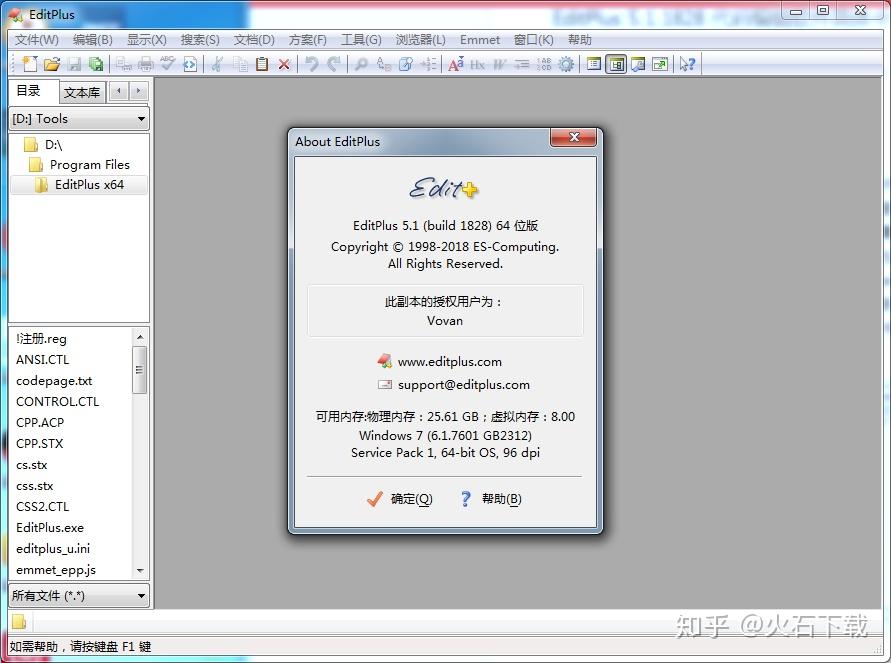Image resolution: width=891 pixels, height=663 pixels.
Task: Open the Emmet menu
Action: [480, 40]
